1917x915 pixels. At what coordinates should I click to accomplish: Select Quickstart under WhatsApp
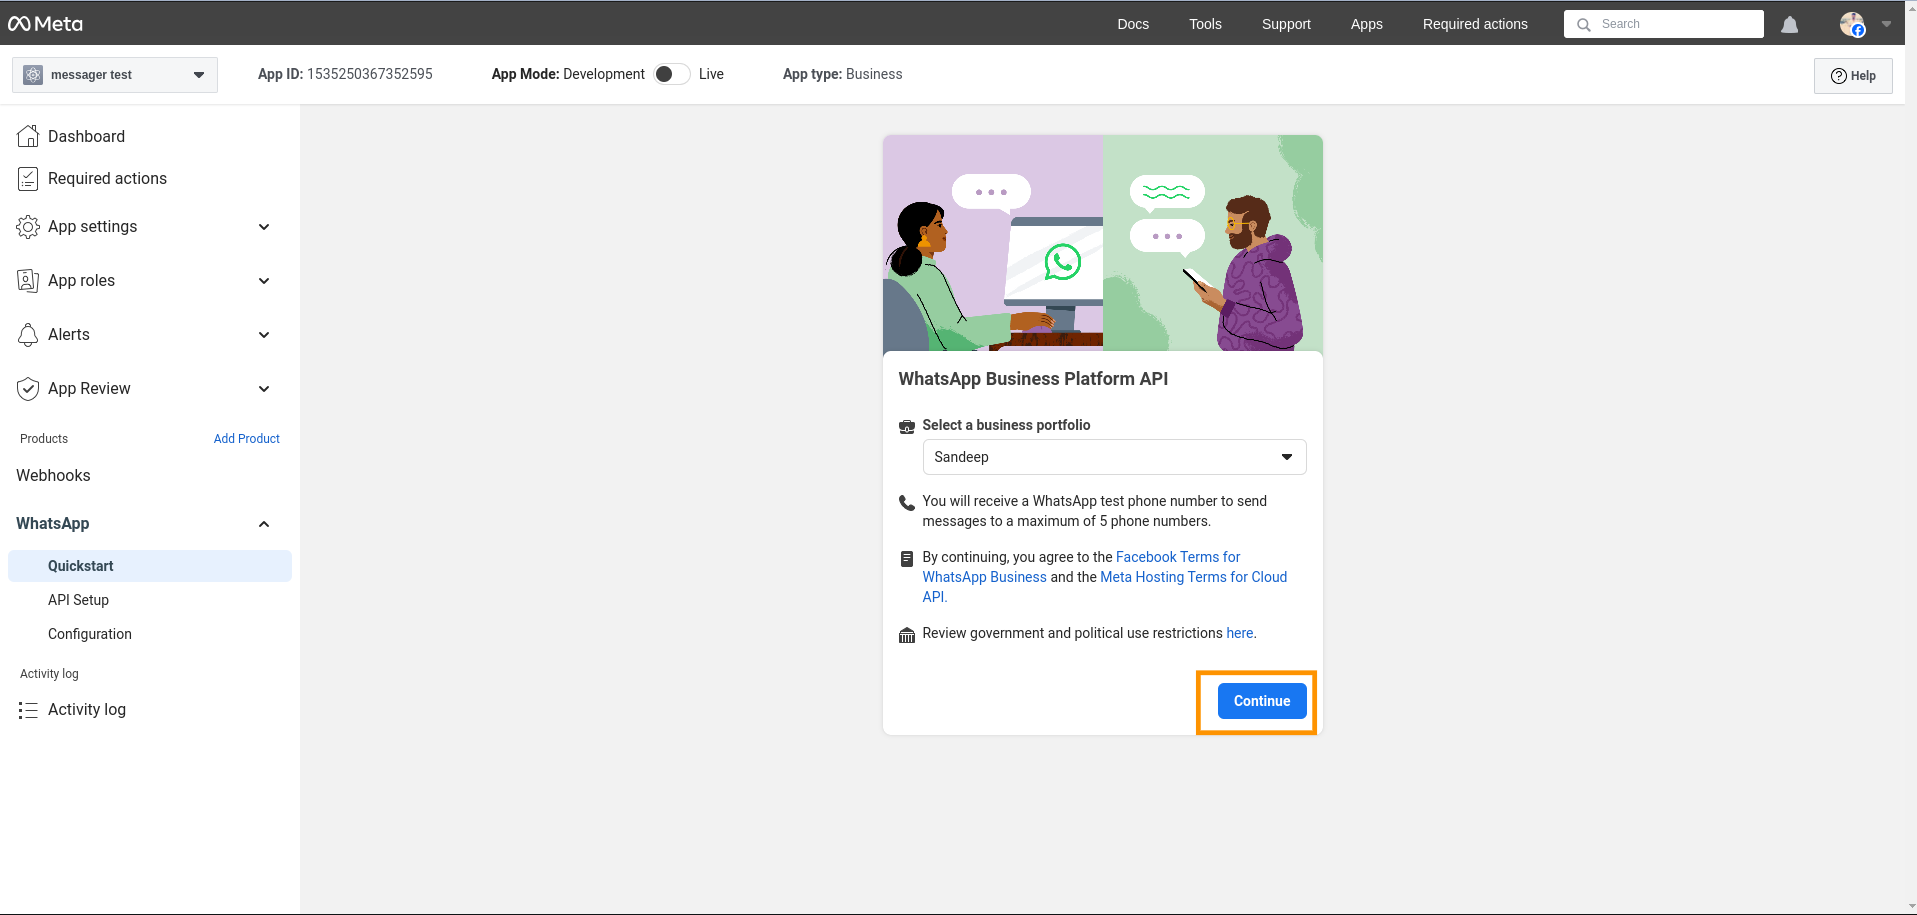point(150,566)
